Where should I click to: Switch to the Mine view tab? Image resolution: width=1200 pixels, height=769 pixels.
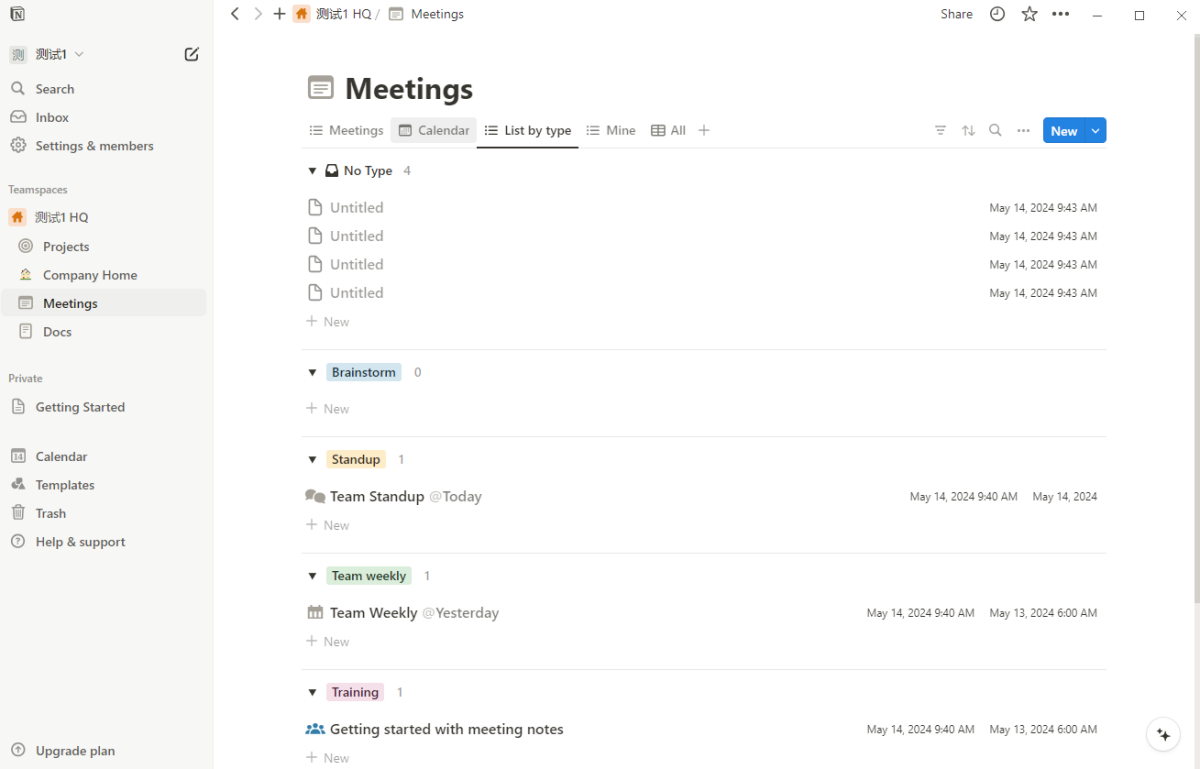(x=611, y=131)
